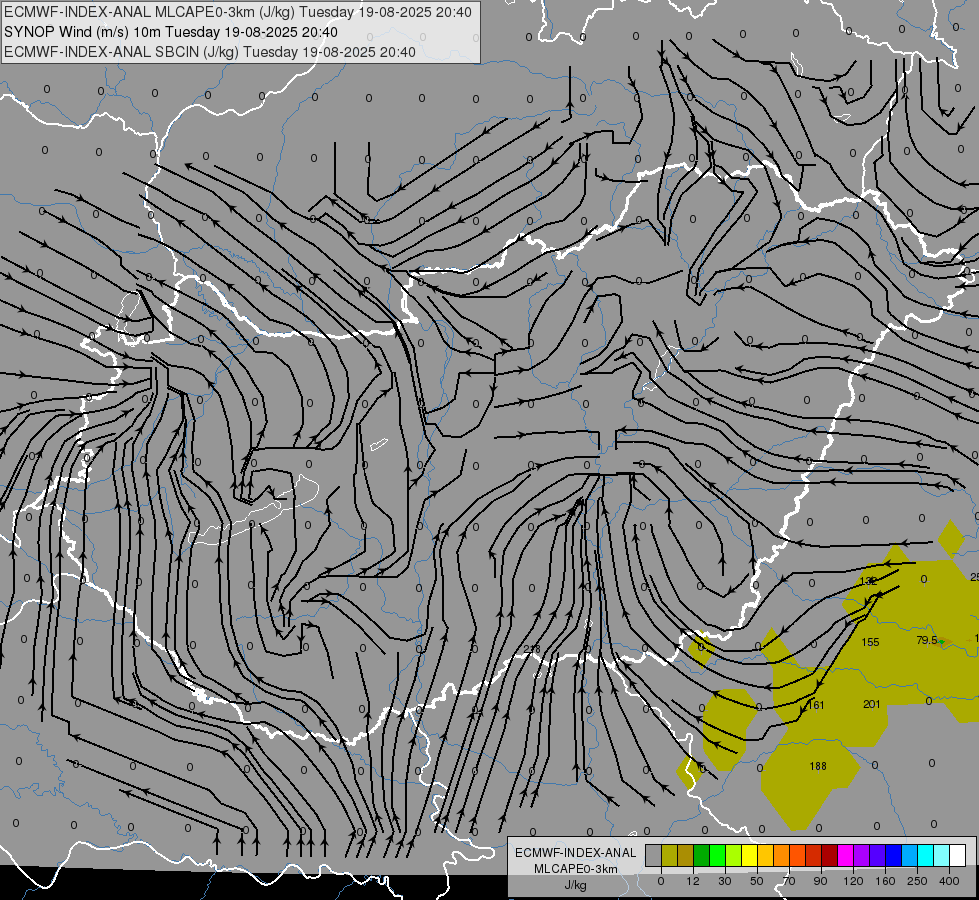Click the pure yellow legend swatch
The height and width of the screenshot is (900, 979).
pyautogui.click(x=749, y=855)
